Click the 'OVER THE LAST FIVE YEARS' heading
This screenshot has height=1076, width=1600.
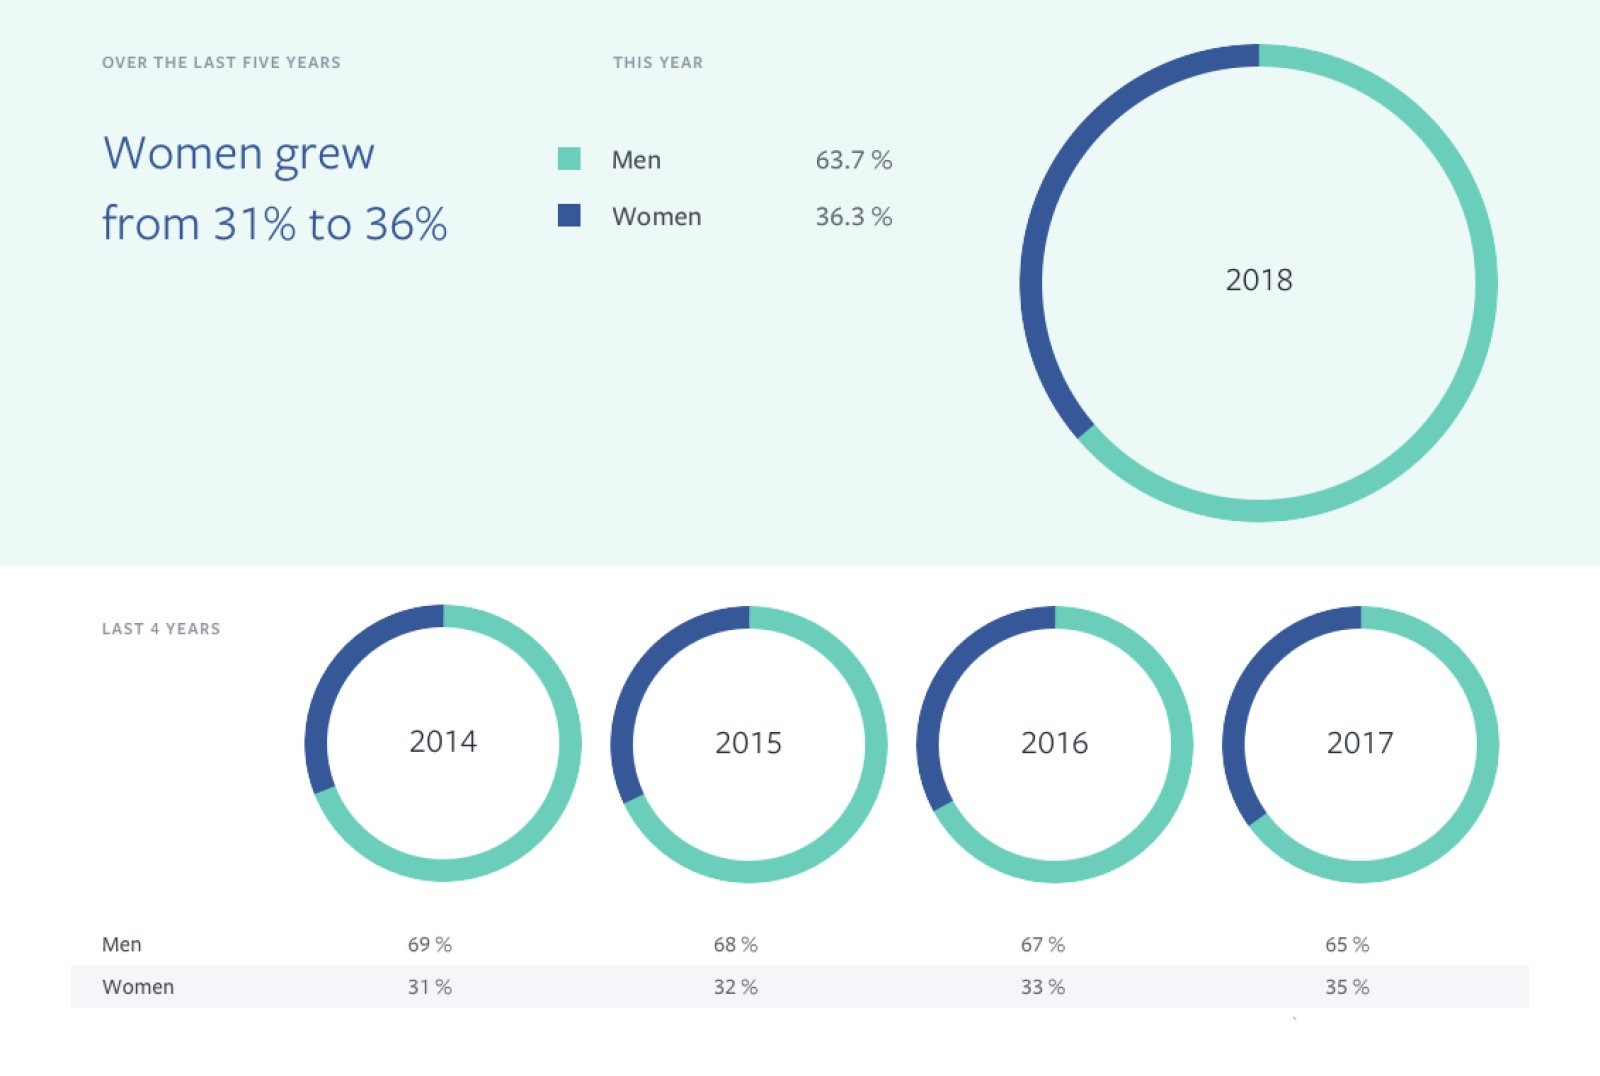point(221,62)
